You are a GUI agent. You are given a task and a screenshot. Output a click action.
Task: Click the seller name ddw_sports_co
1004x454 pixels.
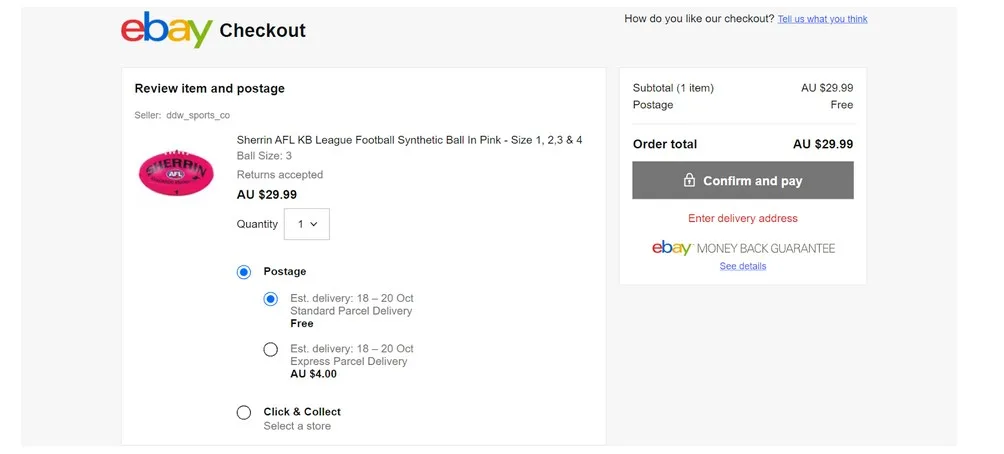pos(198,115)
